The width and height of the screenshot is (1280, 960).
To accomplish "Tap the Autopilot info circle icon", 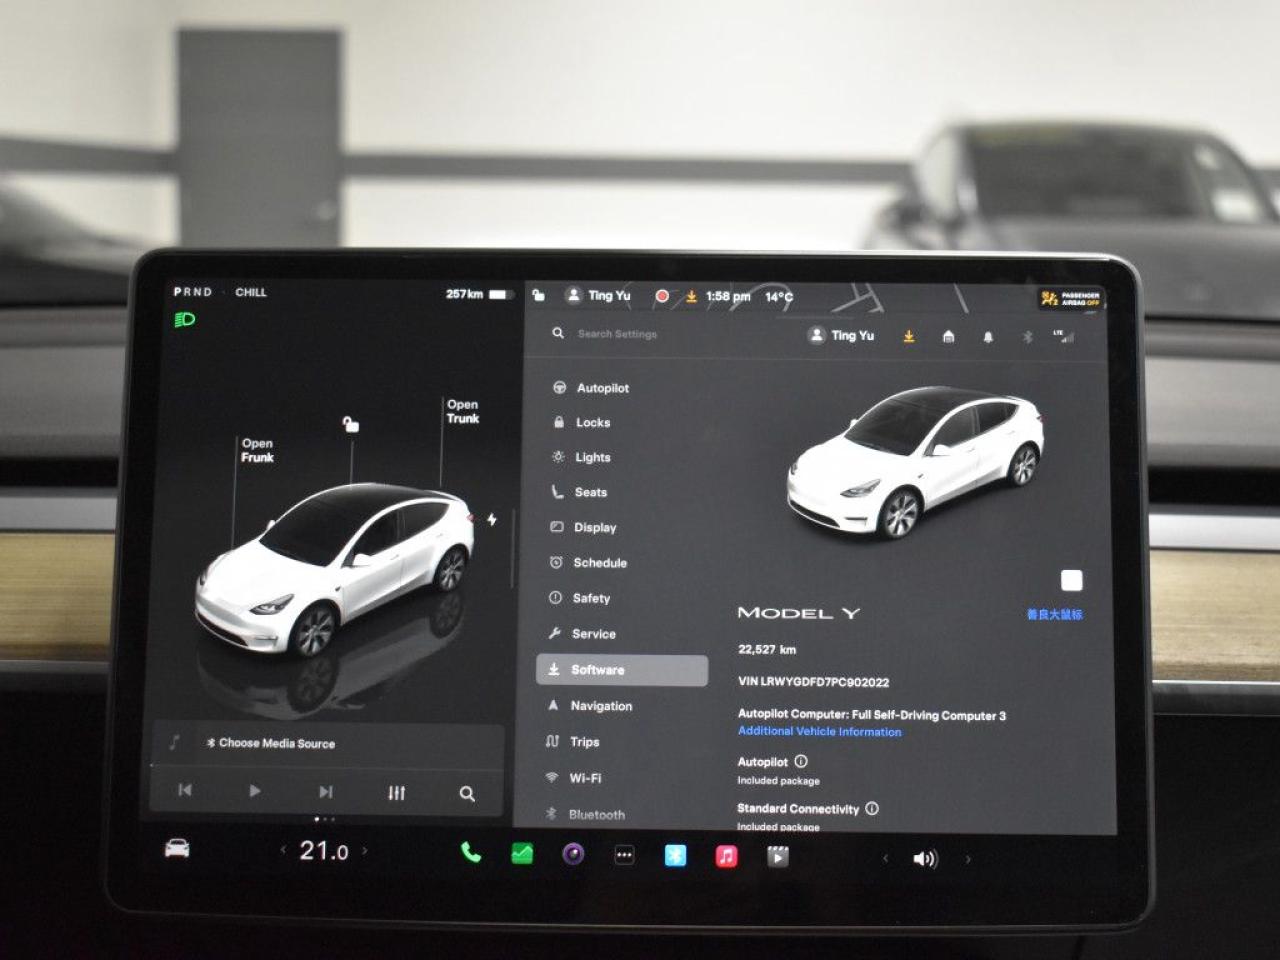I will (x=801, y=761).
